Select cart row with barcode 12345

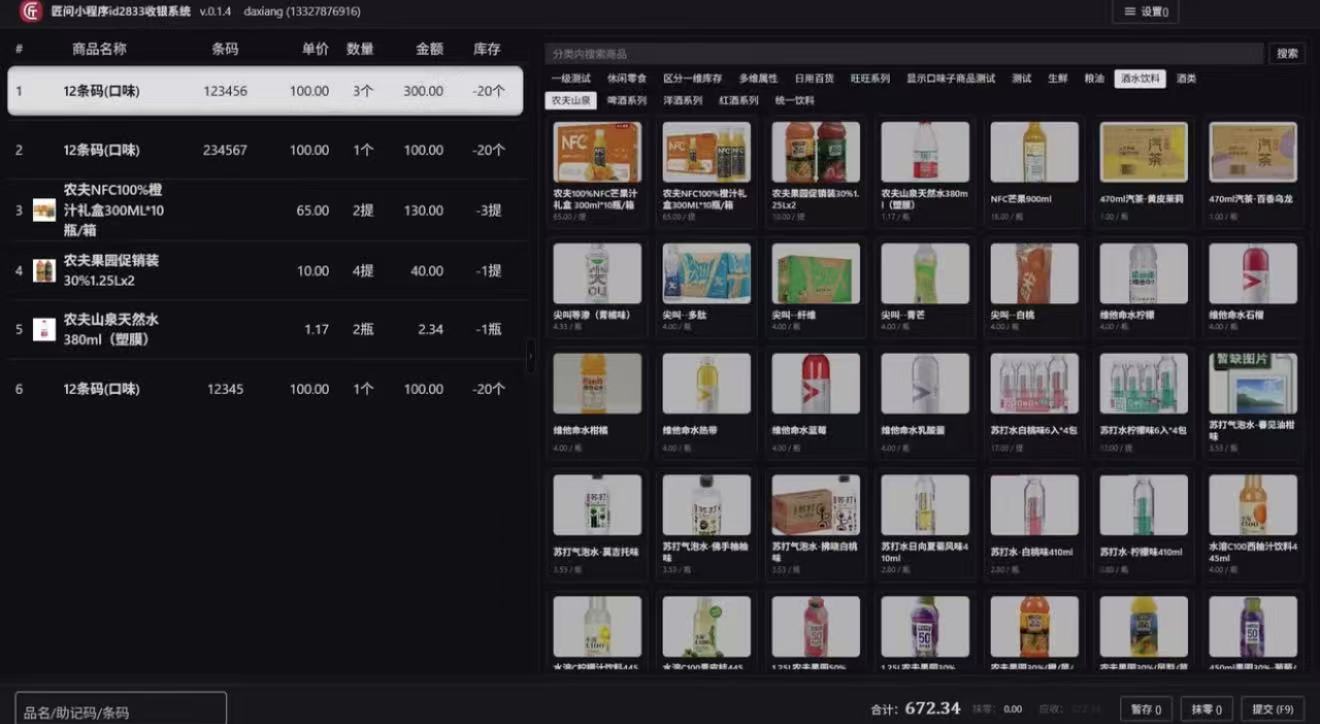pyautogui.click(x=265, y=389)
